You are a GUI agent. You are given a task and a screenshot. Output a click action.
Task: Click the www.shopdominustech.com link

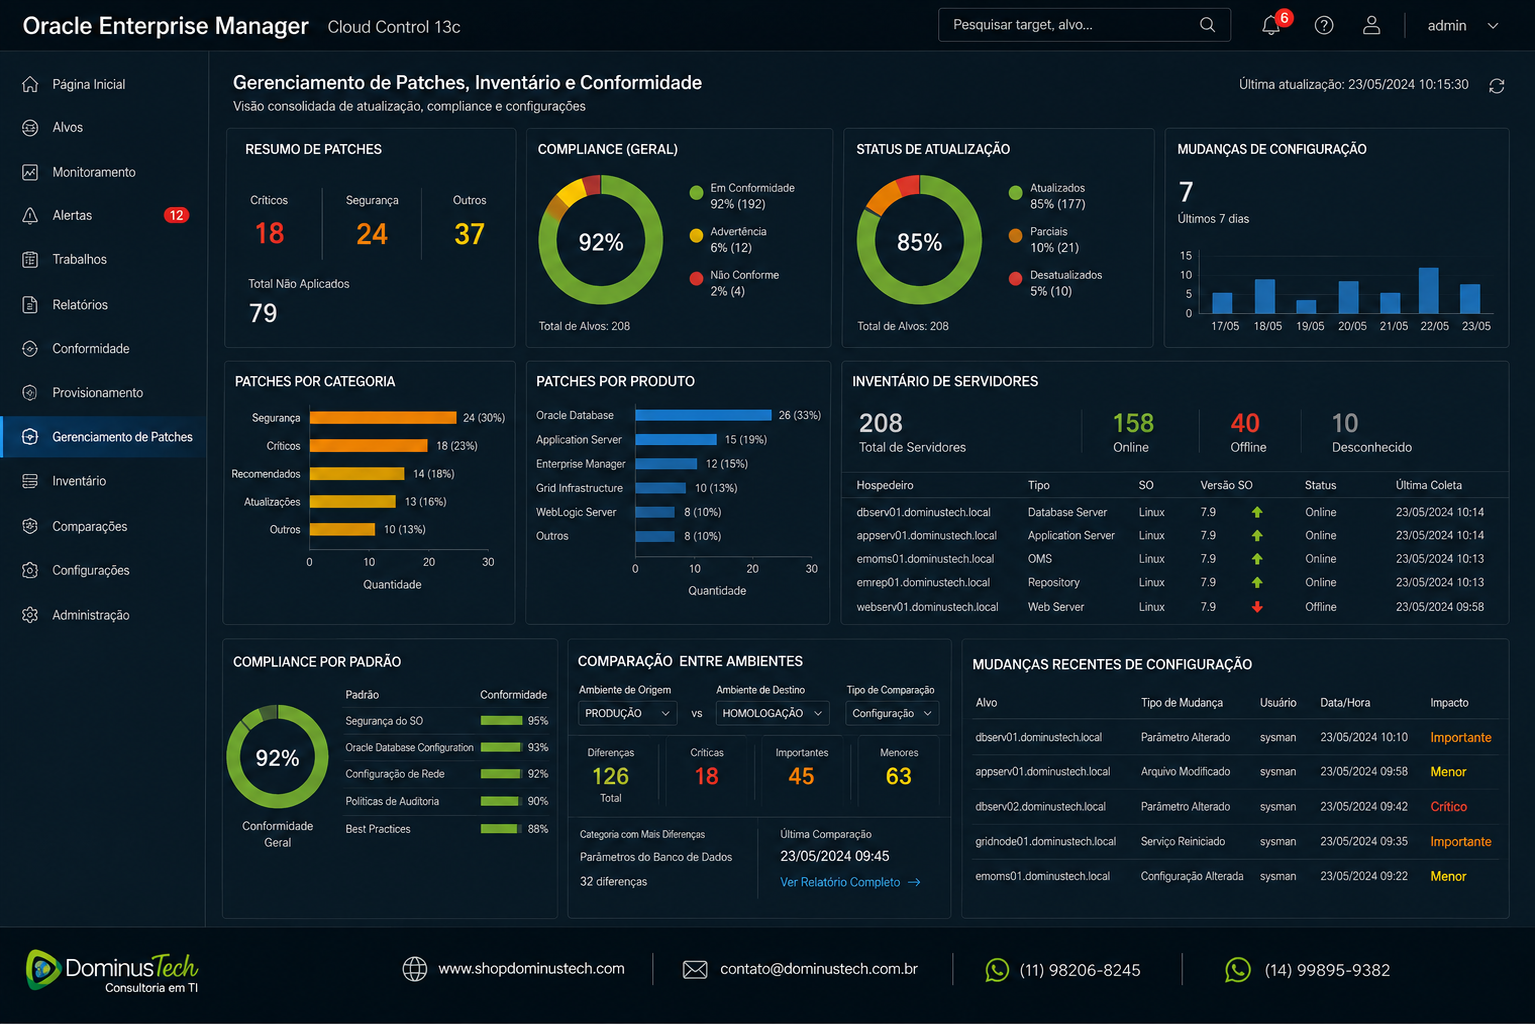531,968
